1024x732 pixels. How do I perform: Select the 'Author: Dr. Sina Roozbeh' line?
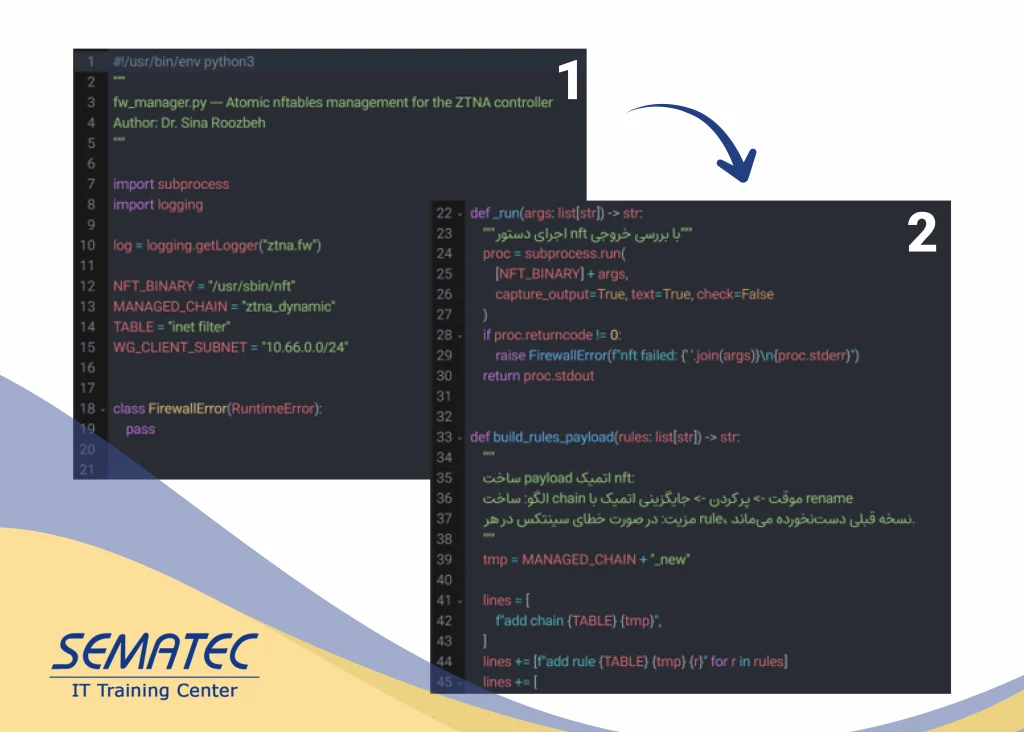(x=189, y=123)
